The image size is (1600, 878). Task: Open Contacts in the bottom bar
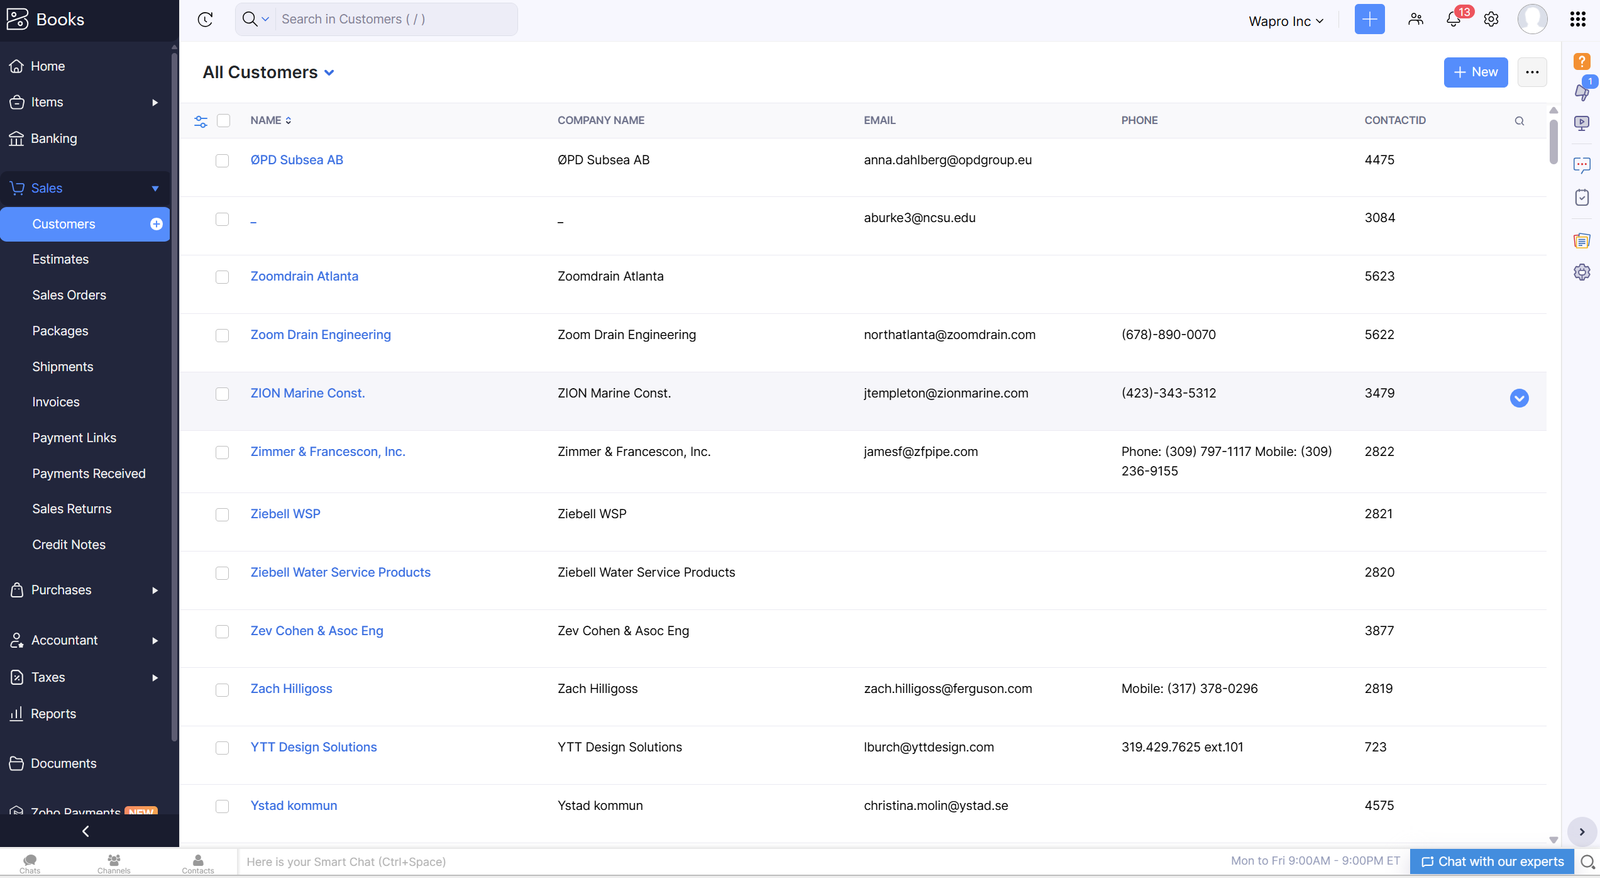(198, 863)
